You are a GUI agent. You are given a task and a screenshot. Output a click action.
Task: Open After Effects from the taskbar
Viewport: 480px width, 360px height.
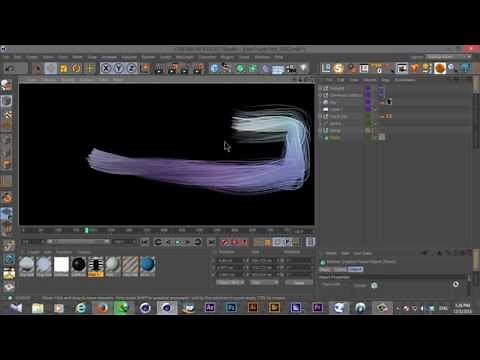coord(210,308)
